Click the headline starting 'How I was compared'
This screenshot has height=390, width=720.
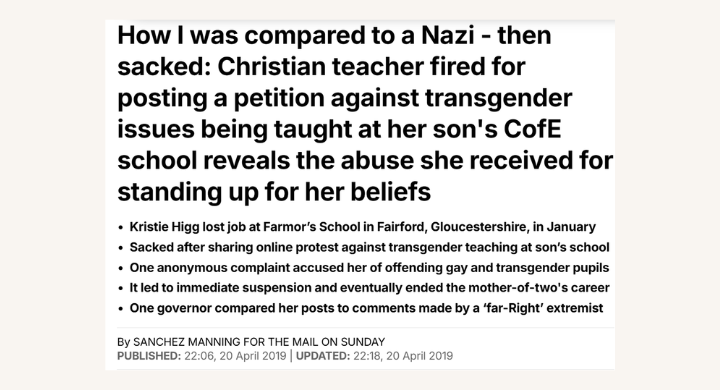click(x=365, y=113)
